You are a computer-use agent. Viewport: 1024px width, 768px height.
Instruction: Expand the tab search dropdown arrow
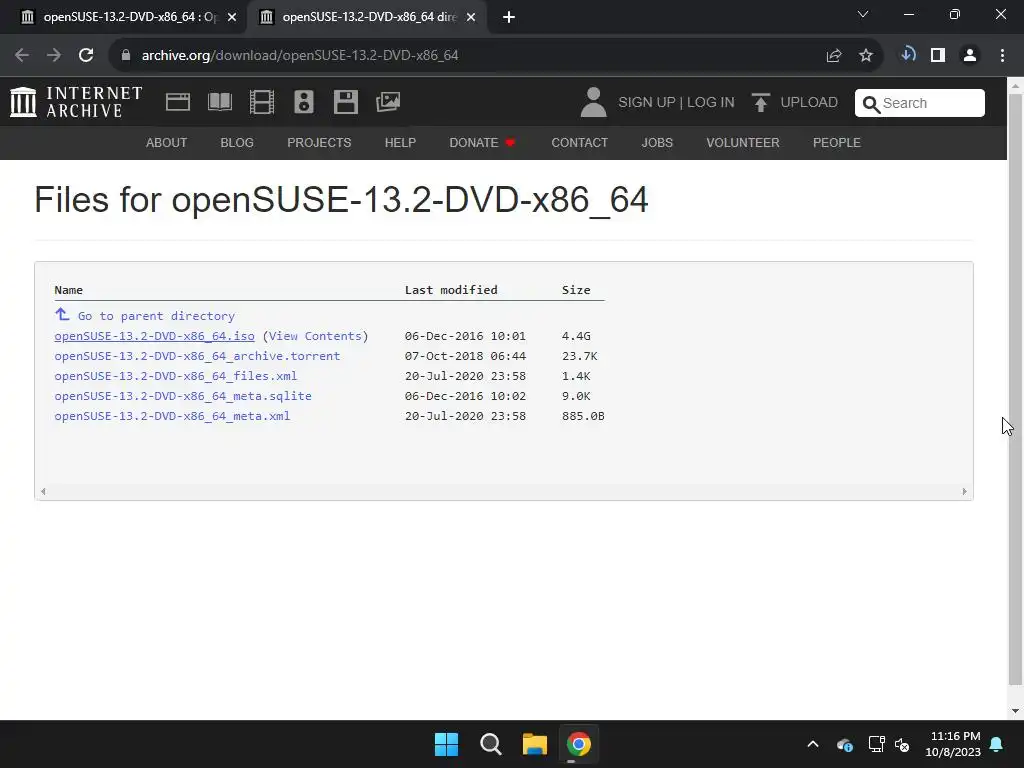(x=863, y=14)
